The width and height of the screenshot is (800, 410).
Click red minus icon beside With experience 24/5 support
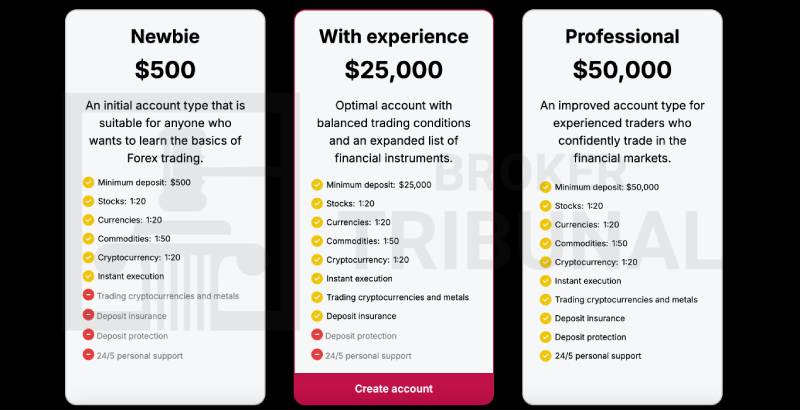coord(317,355)
